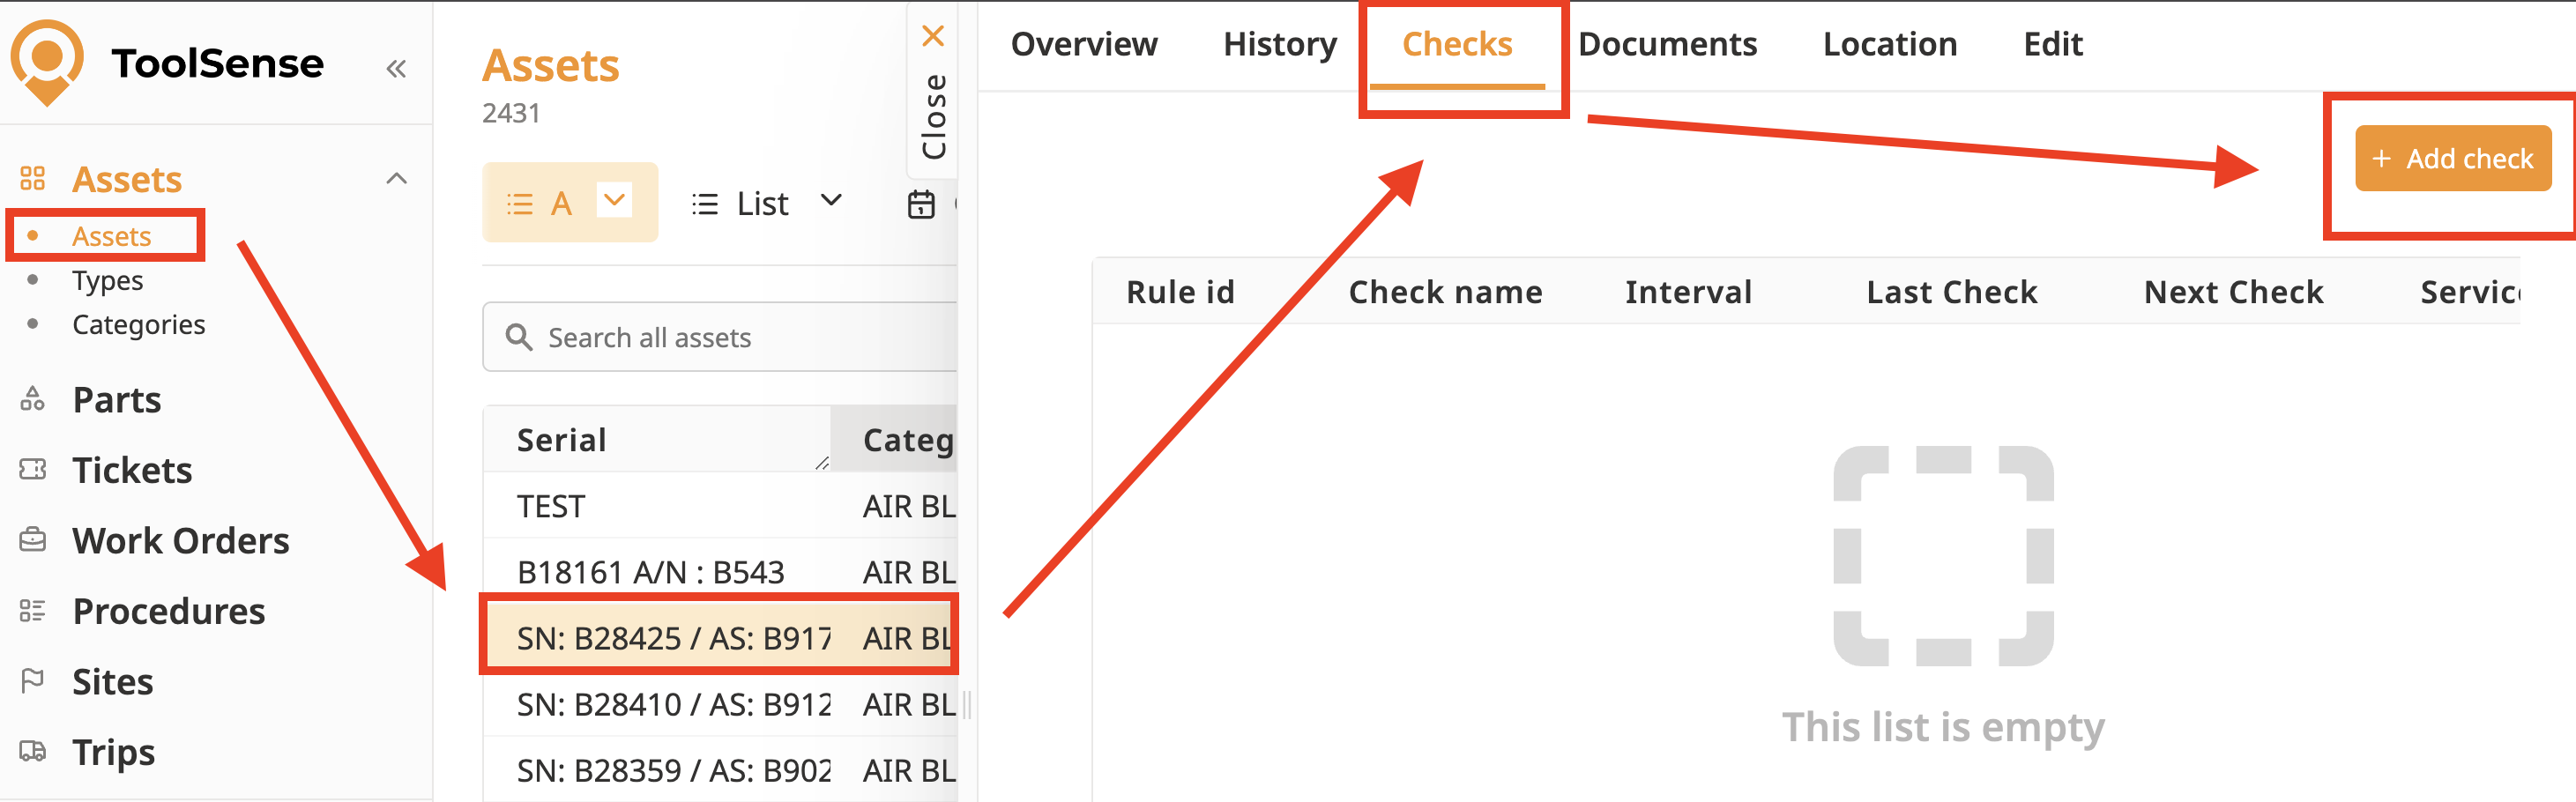Image resolution: width=2576 pixels, height=802 pixels.
Task: Select asset row SN: B28425 / AS: B917
Action: click(x=720, y=638)
